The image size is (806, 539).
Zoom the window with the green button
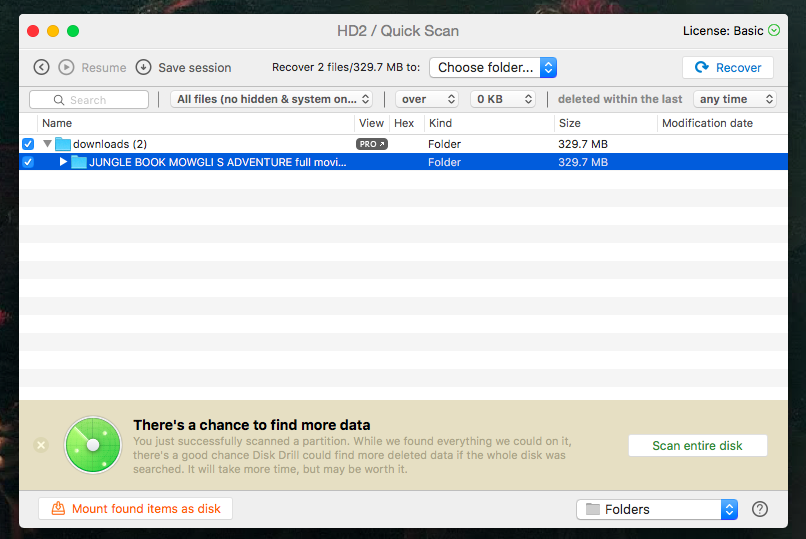click(73, 31)
